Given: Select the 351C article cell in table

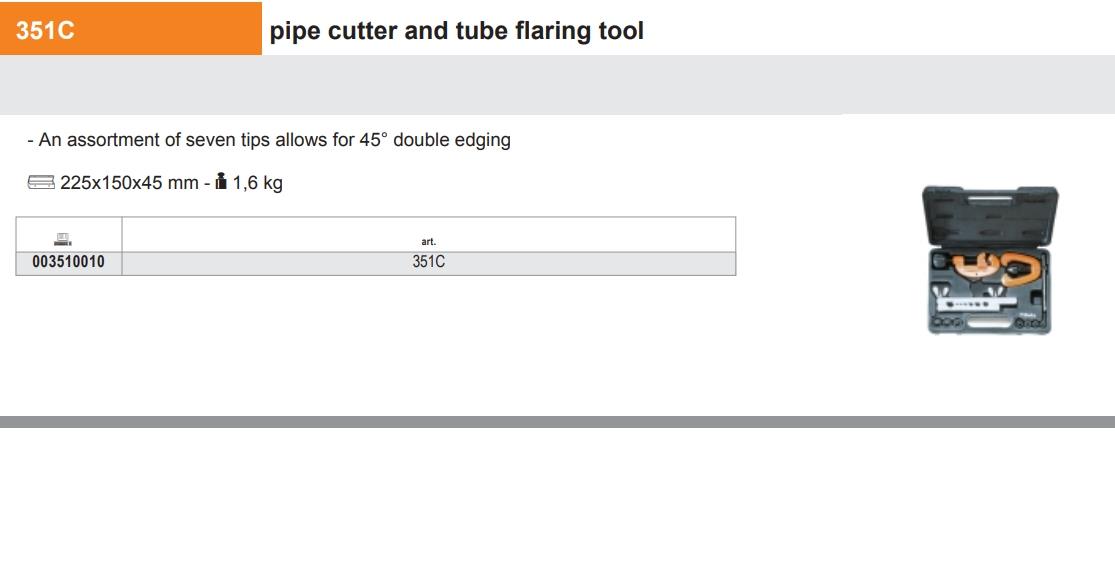Looking at the screenshot, I should 428,263.
